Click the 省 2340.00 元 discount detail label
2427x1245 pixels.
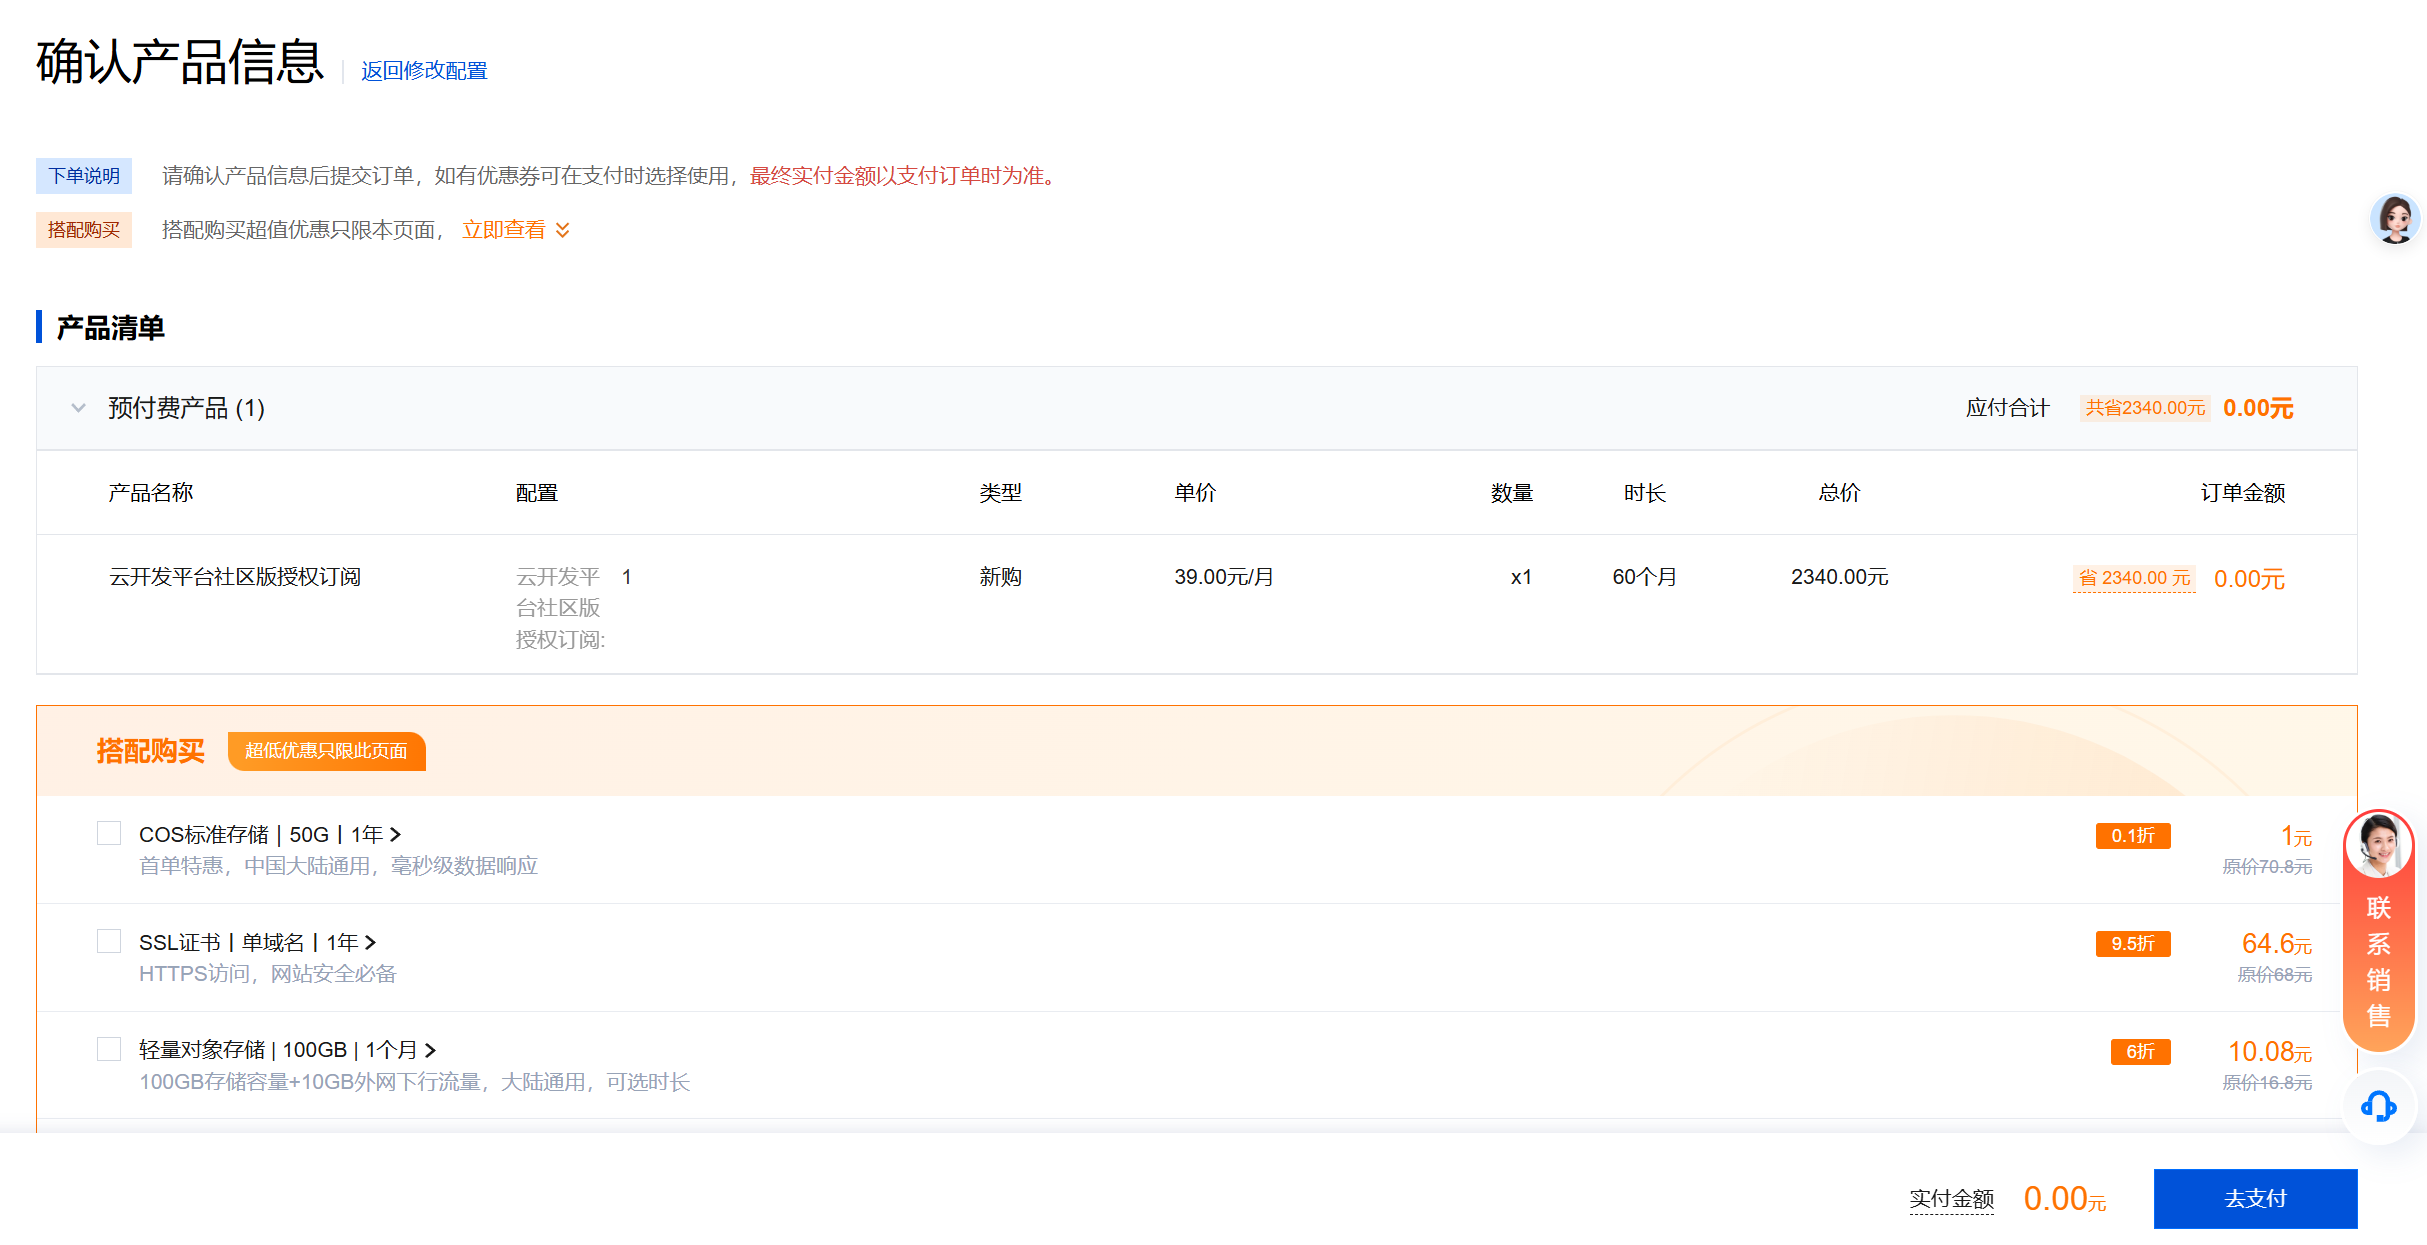(2134, 578)
